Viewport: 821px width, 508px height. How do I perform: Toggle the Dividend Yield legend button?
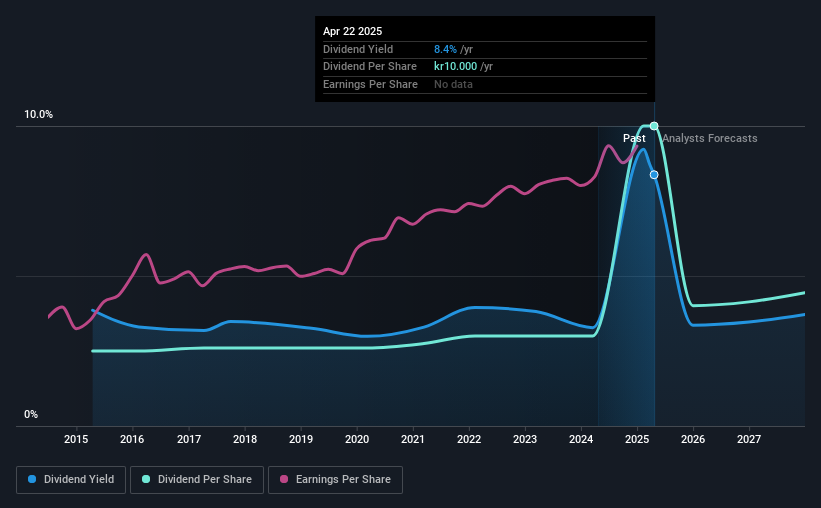coord(71,480)
